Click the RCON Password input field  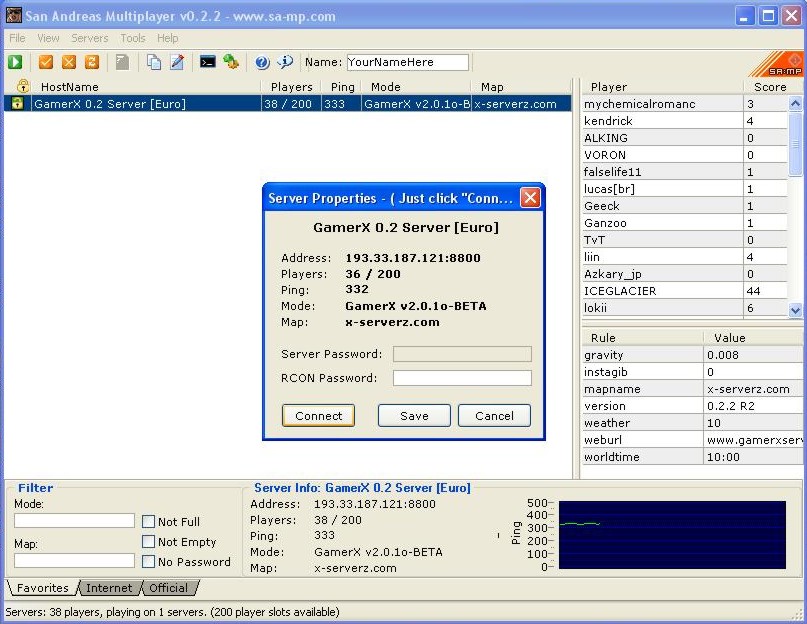tap(462, 378)
